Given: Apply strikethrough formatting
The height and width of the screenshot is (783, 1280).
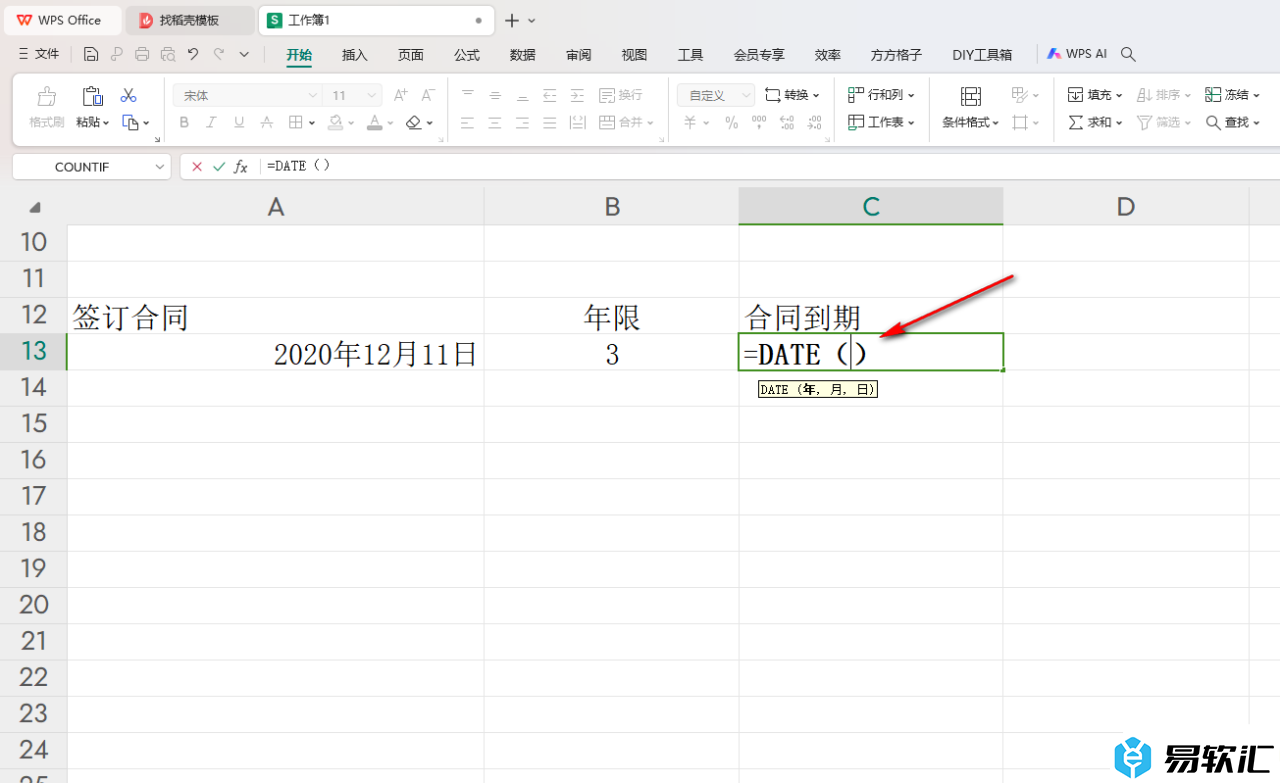Looking at the screenshot, I should click(267, 122).
